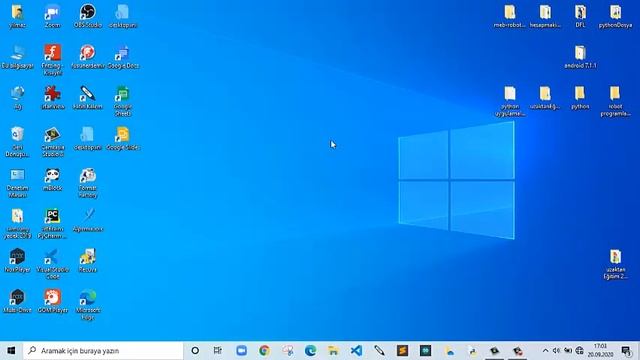Open the network globe tray icon
This screenshot has height=360, width=640.
579,351
